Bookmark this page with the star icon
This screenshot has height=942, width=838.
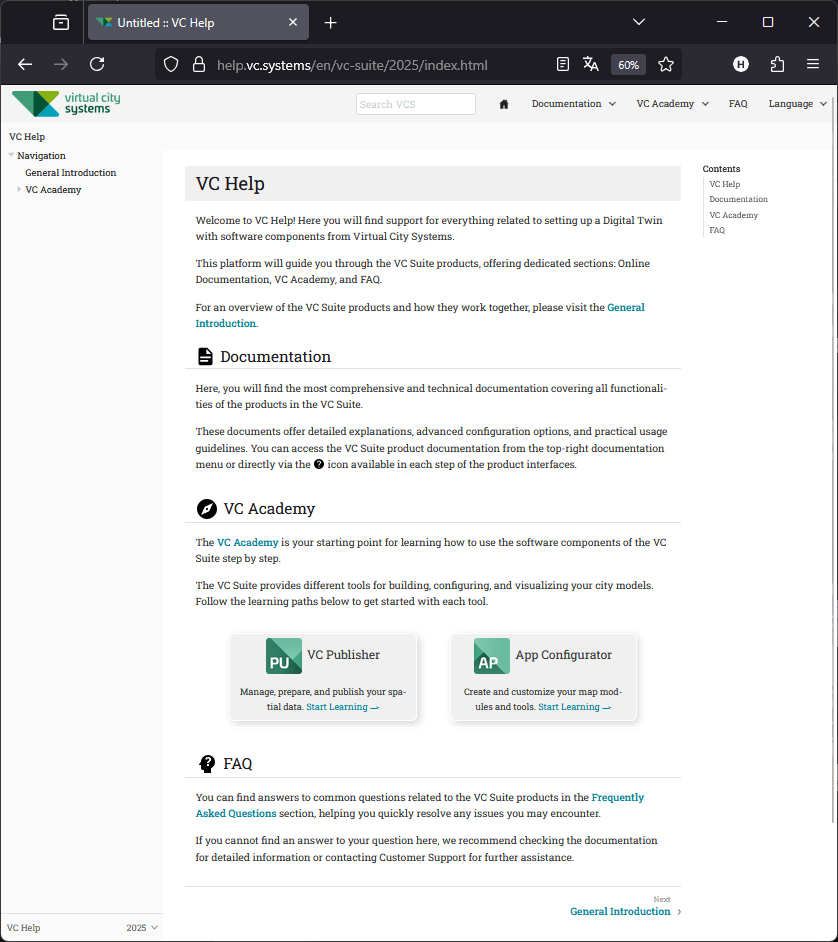coord(666,64)
